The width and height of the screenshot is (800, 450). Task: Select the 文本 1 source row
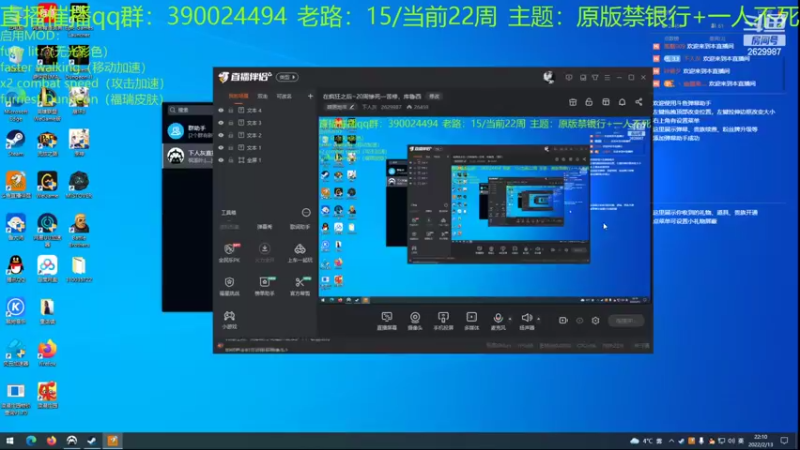tap(265, 147)
